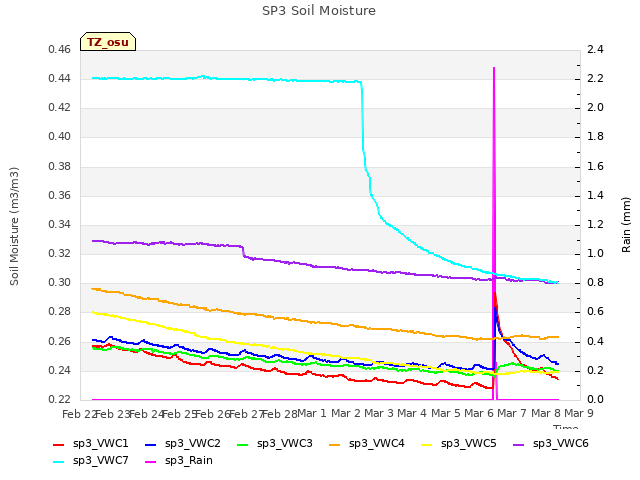Click the purple sp3_VWC6 legend color marker

coord(519,444)
